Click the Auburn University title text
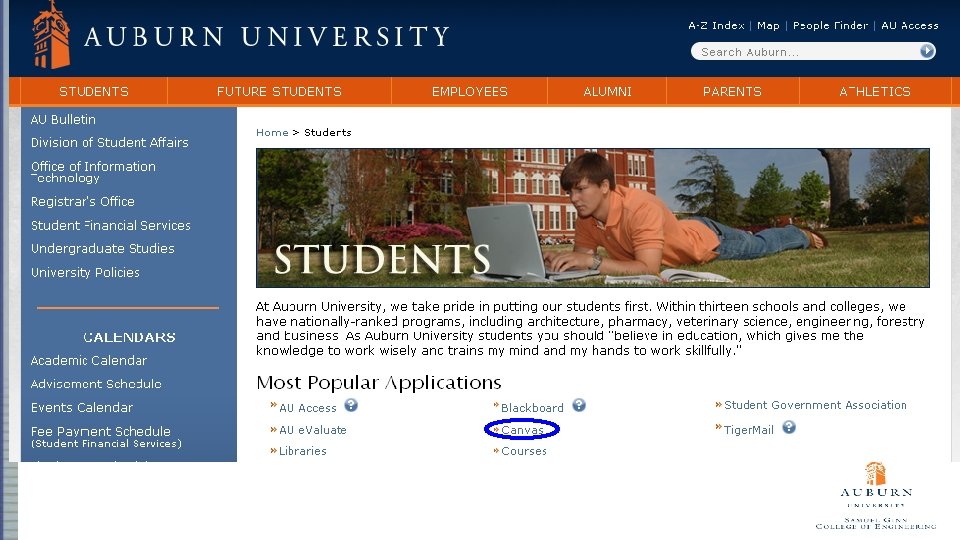The width and height of the screenshot is (960, 540). pyautogui.click(x=267, y=37)
